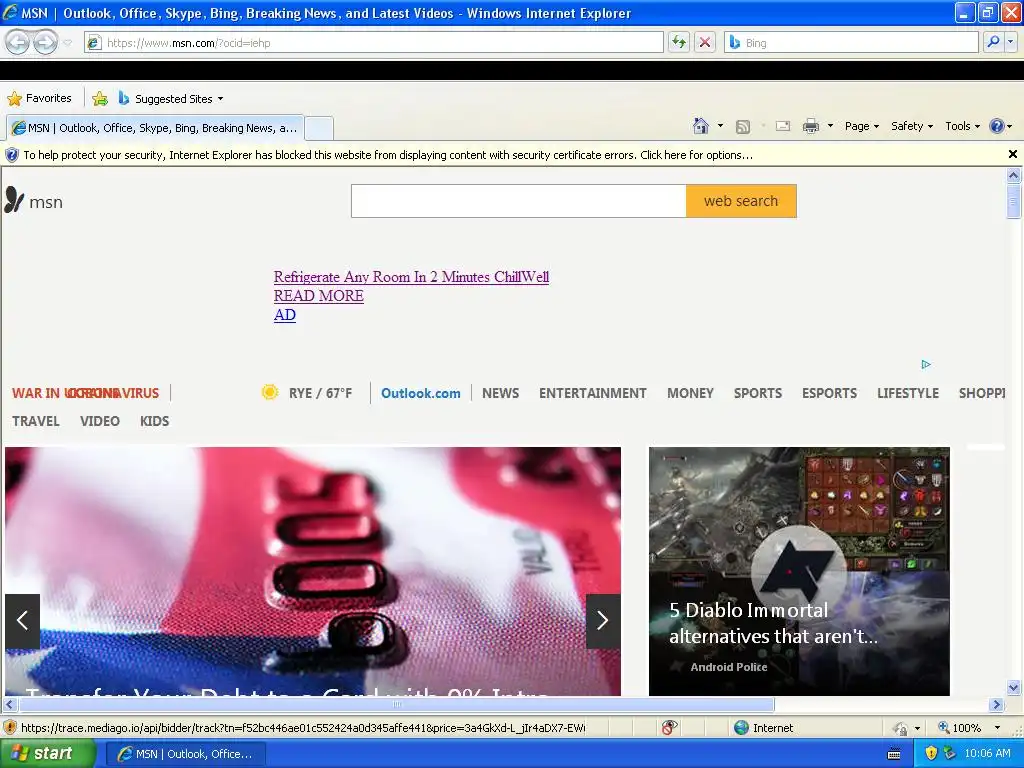Close the security information bar

point(1012,154)
